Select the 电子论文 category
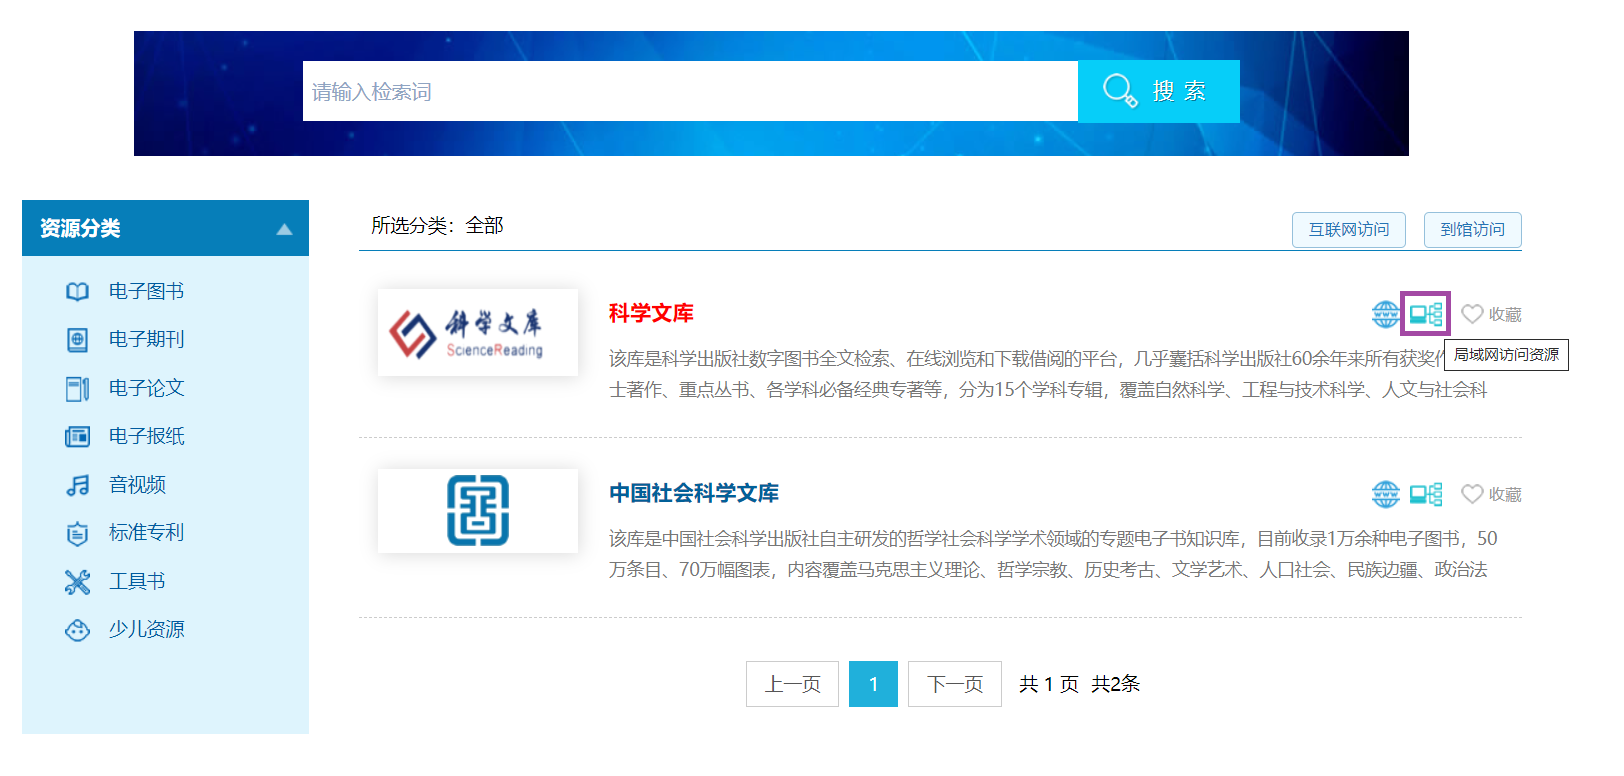Image resolution: width=1624 pixels, height=776 pixels. [146, 388]
